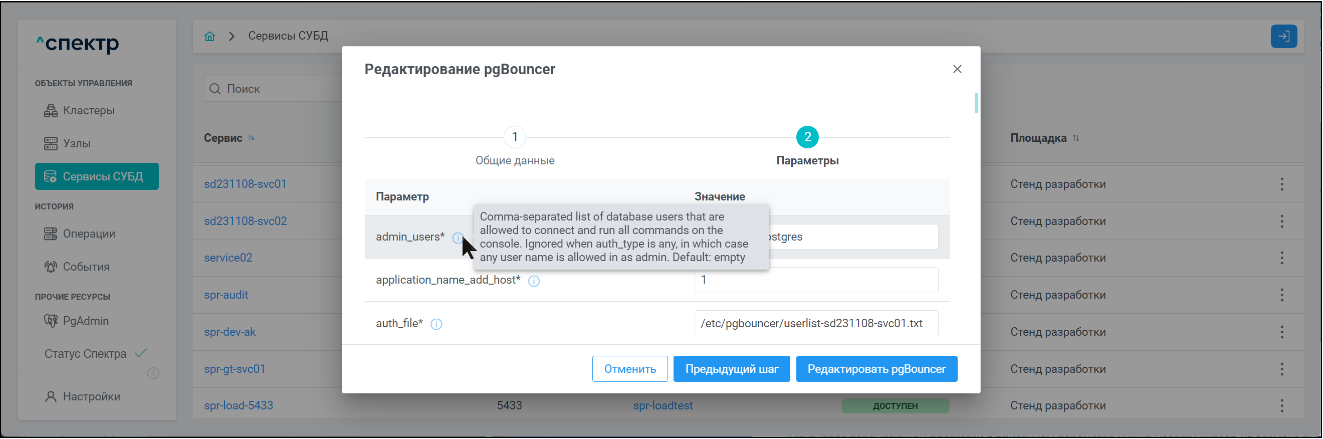
Task: Click the Предыдущий шаг button
Action: tap(732, 369)
